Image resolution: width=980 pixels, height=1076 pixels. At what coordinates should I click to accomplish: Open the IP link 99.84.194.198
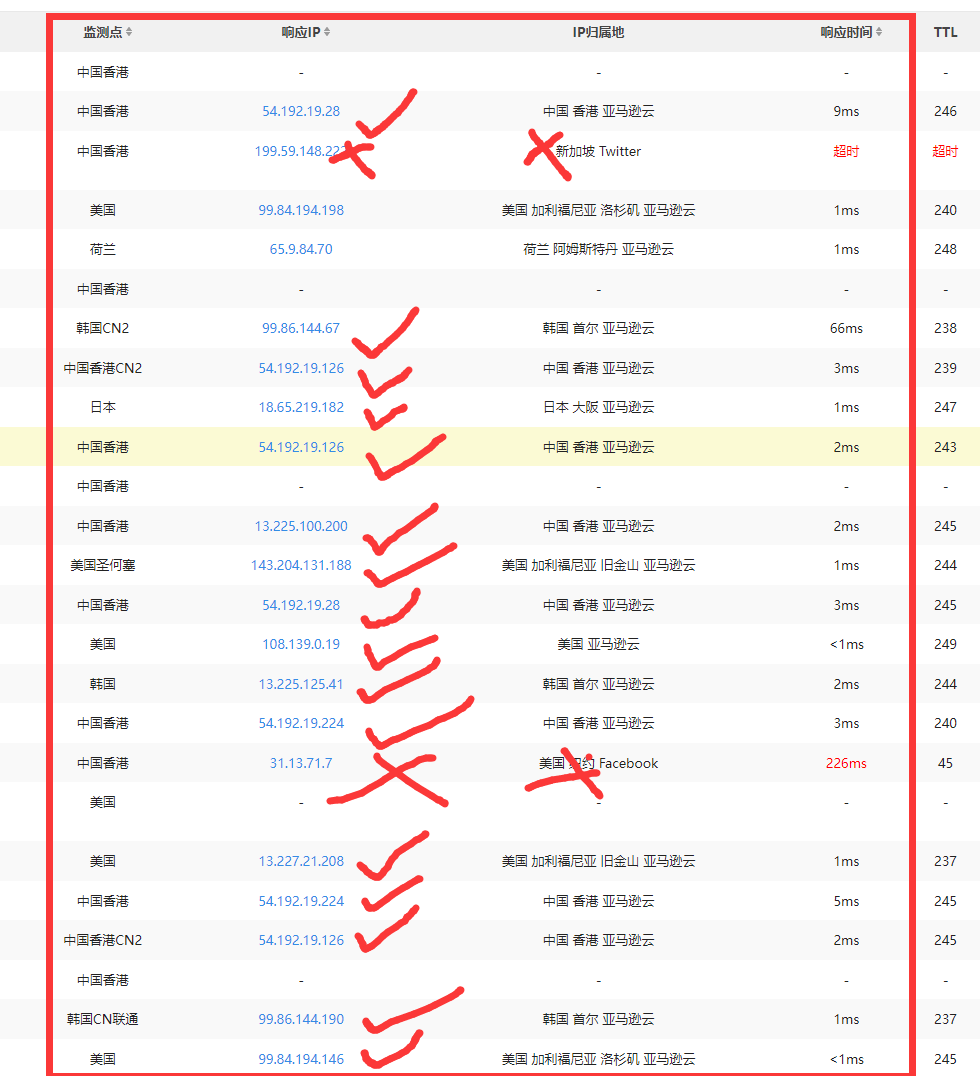(301, 210)
